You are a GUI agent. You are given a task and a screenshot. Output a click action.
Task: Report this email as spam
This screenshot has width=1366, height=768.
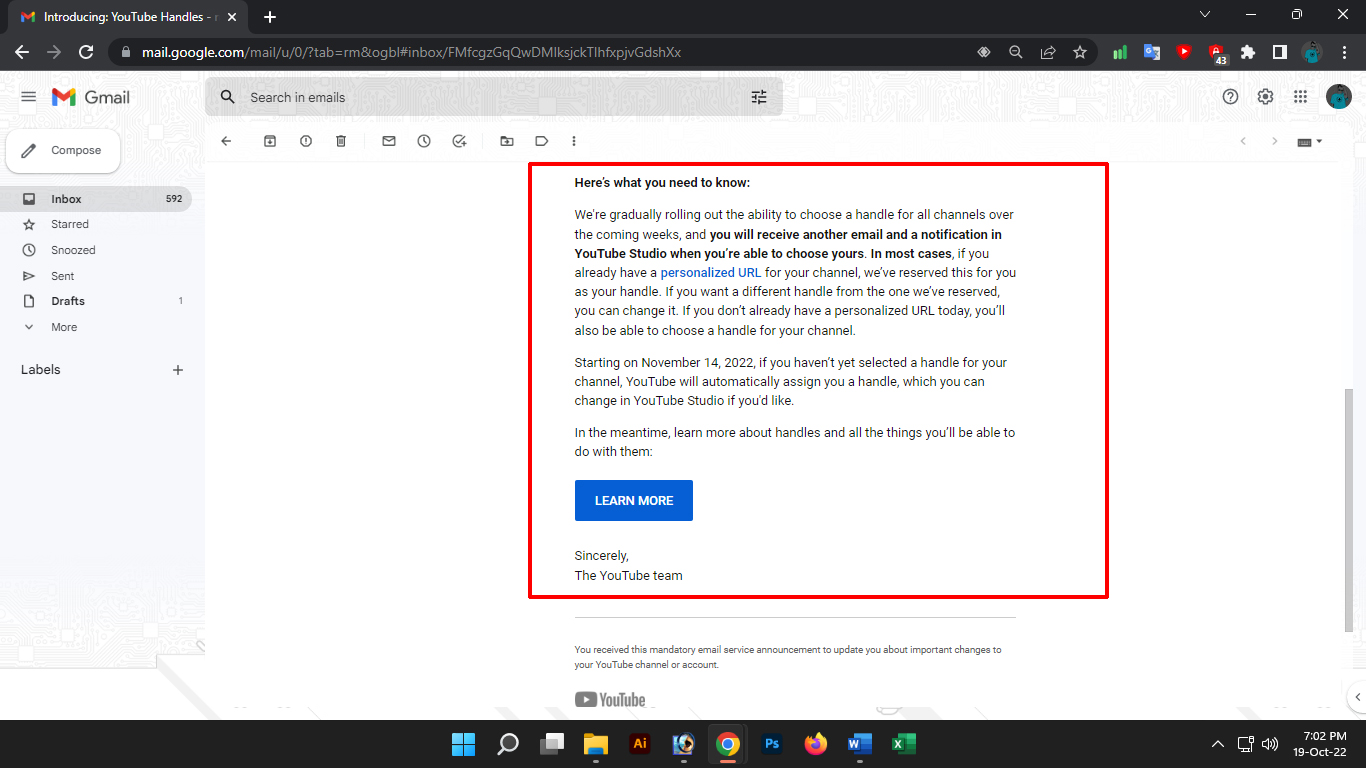306,141
